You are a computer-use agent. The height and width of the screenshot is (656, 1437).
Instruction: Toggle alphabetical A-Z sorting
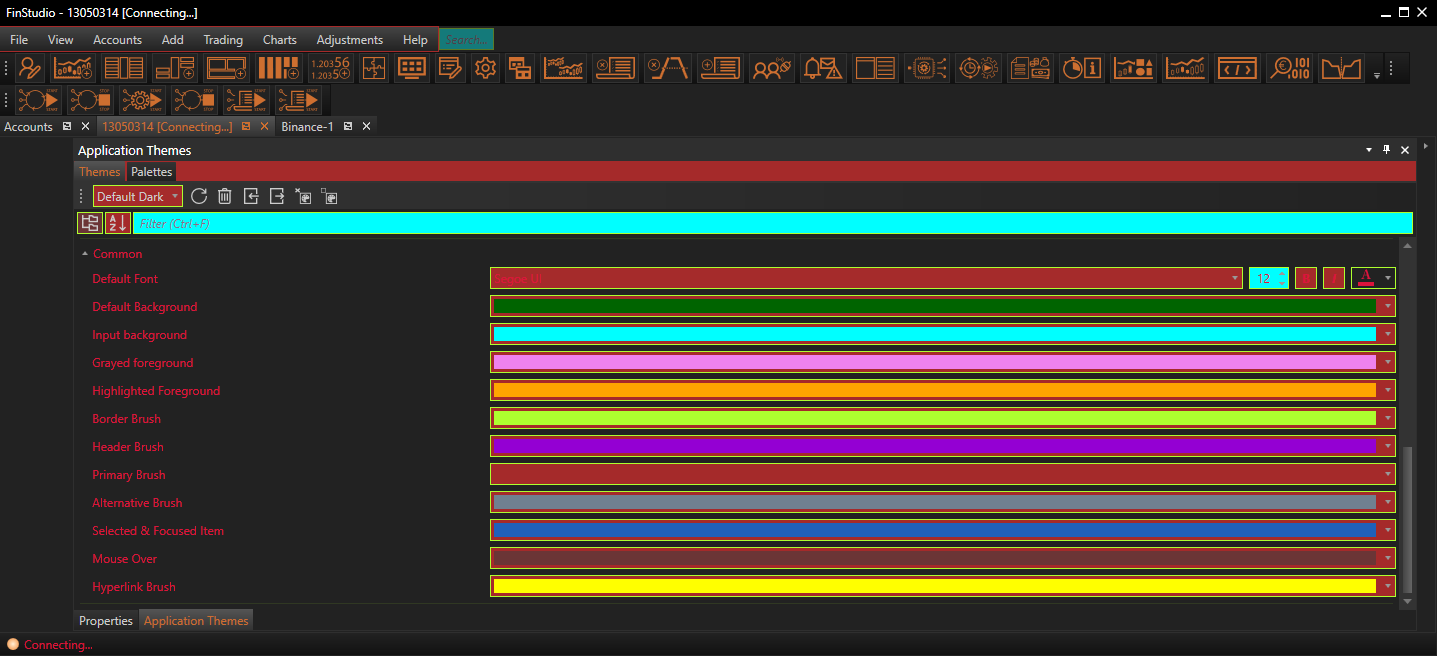pyautogui.click(x=117, y=223)
